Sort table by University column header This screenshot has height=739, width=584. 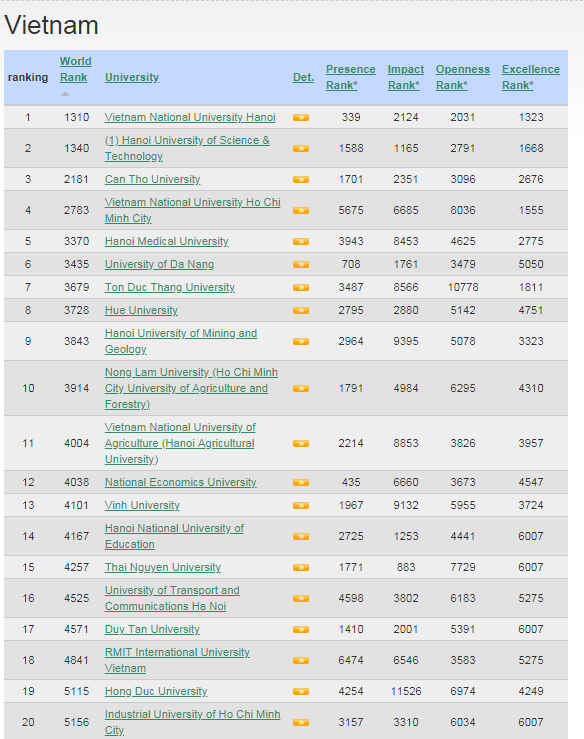[132, 77]
